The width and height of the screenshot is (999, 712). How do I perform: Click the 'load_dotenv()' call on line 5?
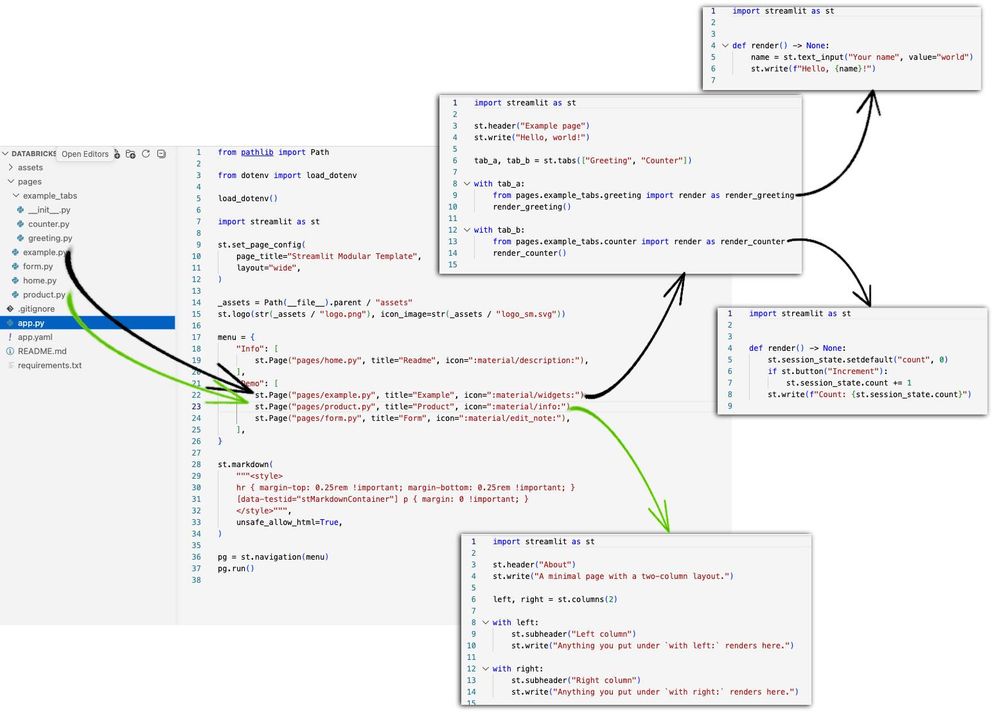[247, 198]
